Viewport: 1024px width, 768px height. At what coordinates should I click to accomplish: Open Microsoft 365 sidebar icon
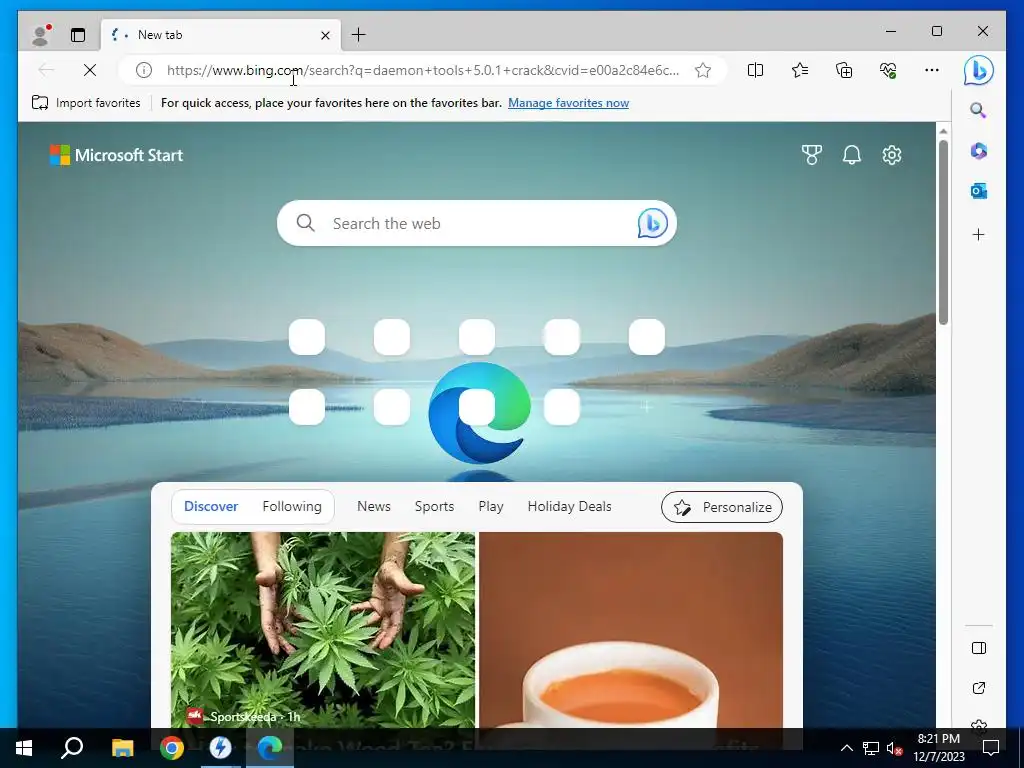978,151
